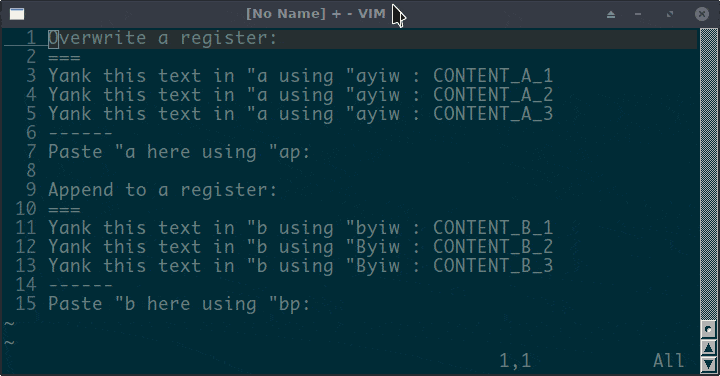Click the scrollbar down arrow button
The width and height of the screenshot is (720, 376).
(x=708, y=364)
